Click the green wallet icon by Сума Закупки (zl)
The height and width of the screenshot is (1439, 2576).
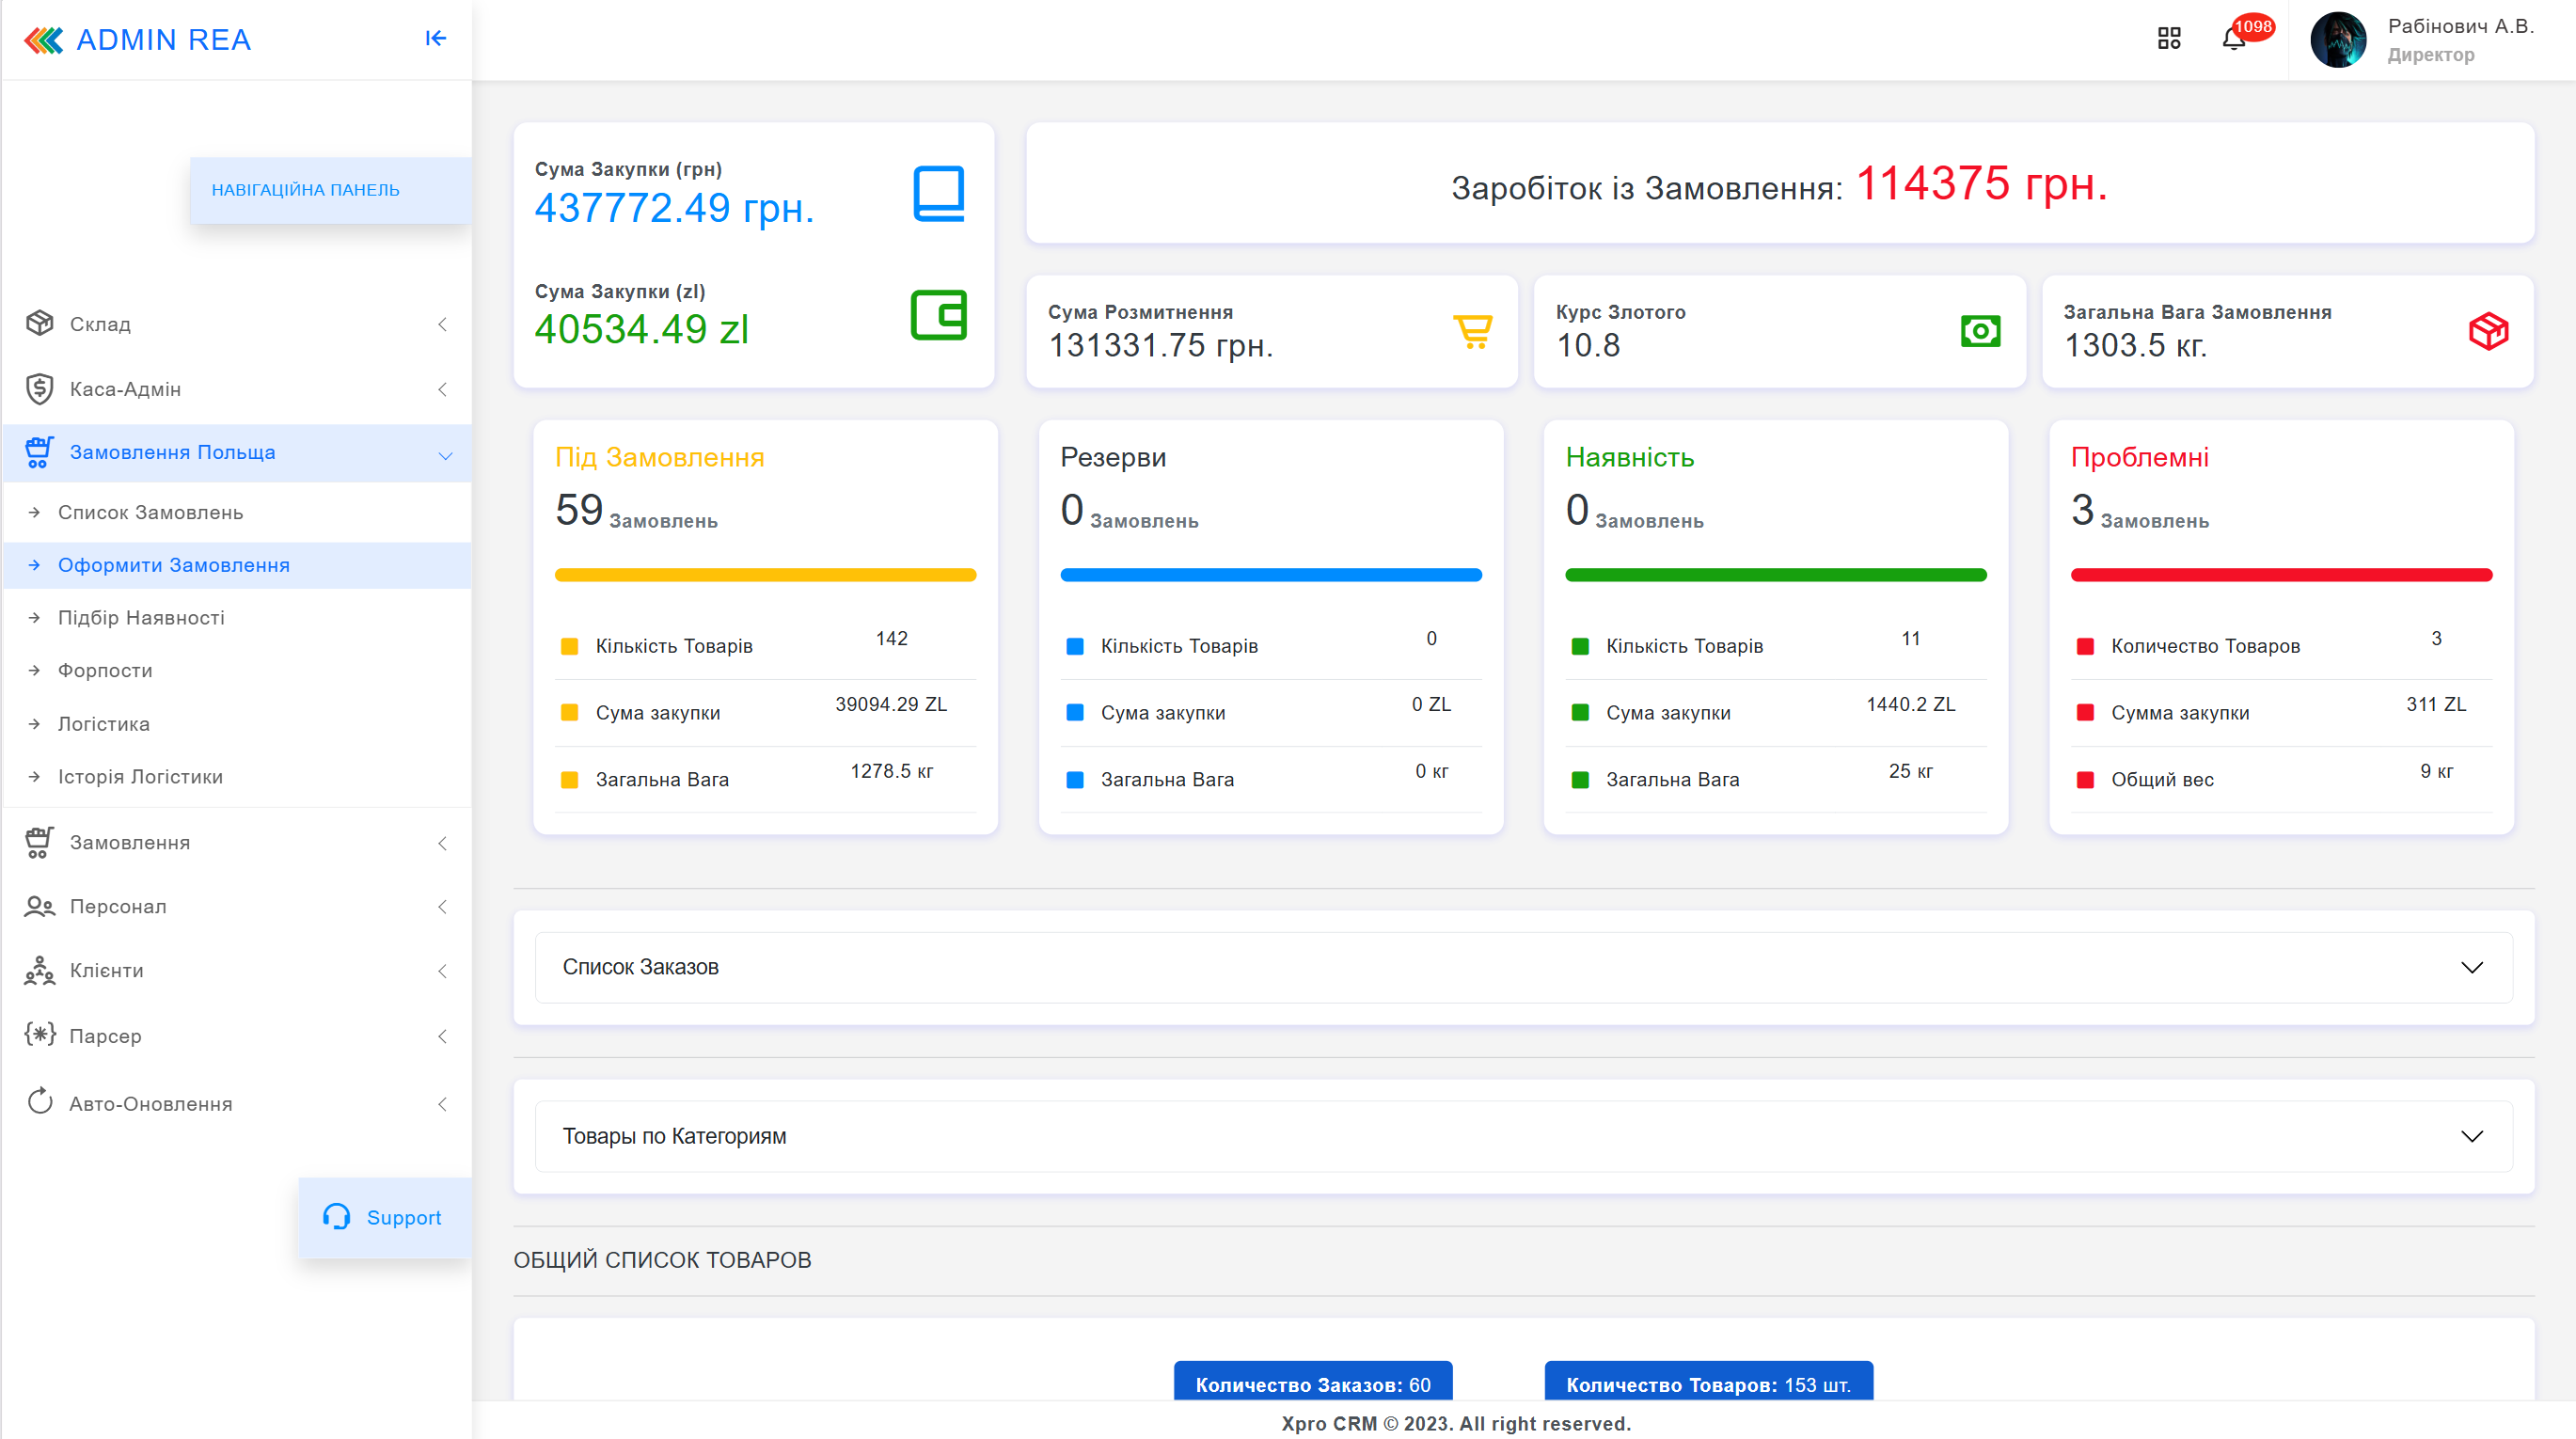tap(938, 315)
